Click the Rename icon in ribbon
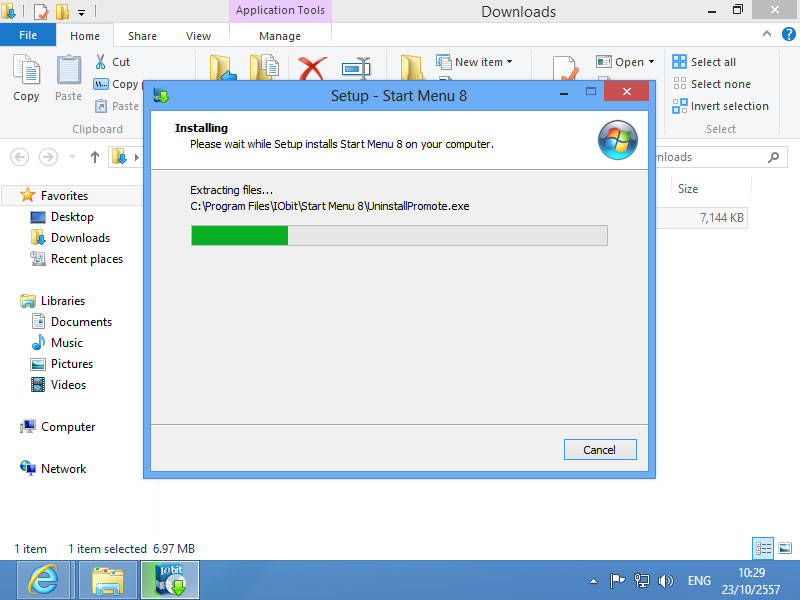 356,68
